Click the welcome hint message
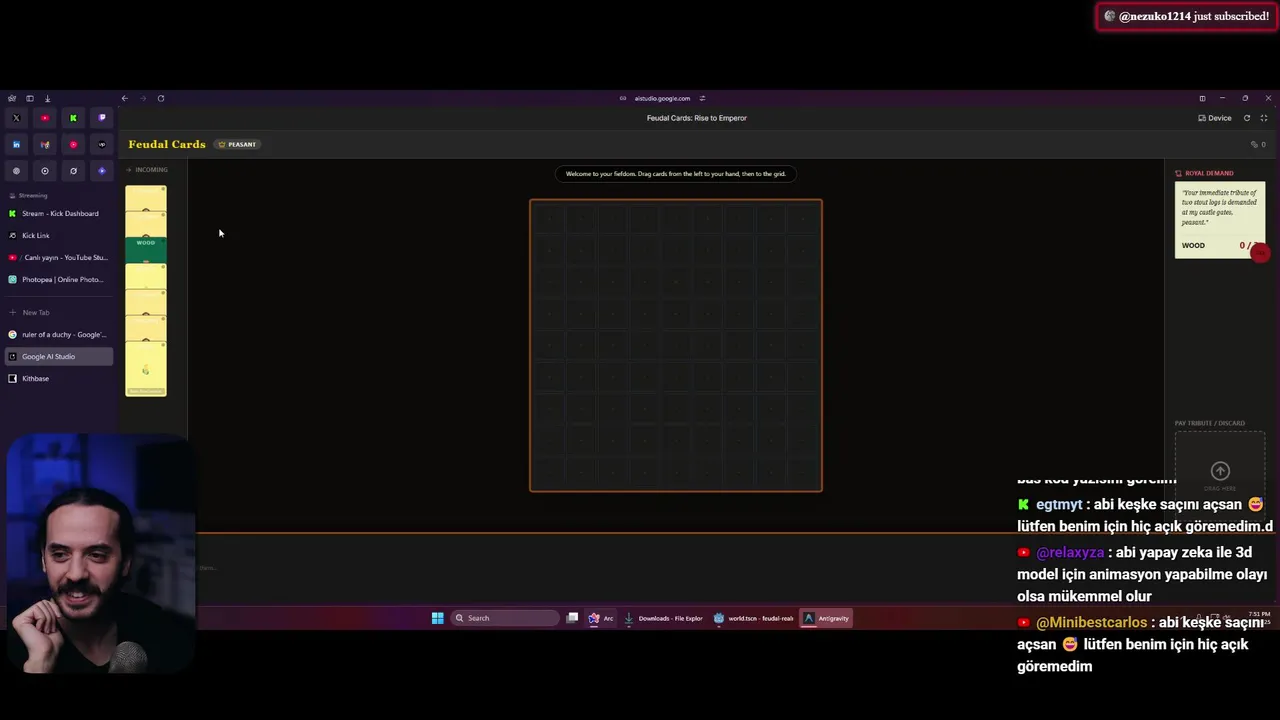Screen dimensions: 1280x720 click(676, 174)
